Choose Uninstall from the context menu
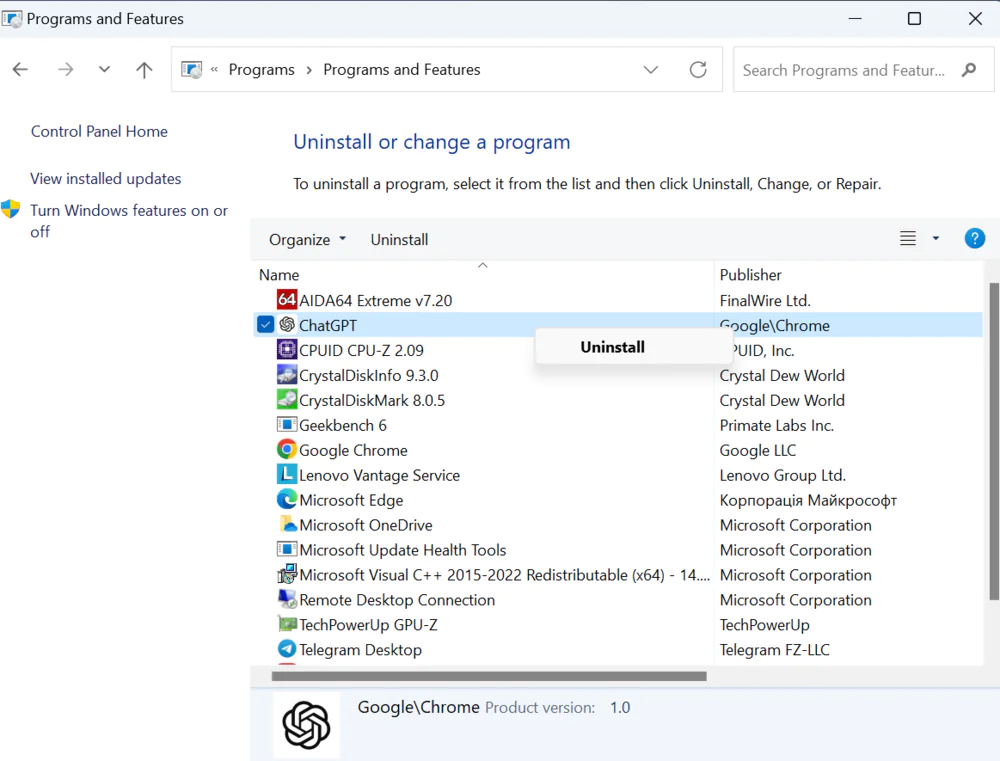 coord(612,347)
